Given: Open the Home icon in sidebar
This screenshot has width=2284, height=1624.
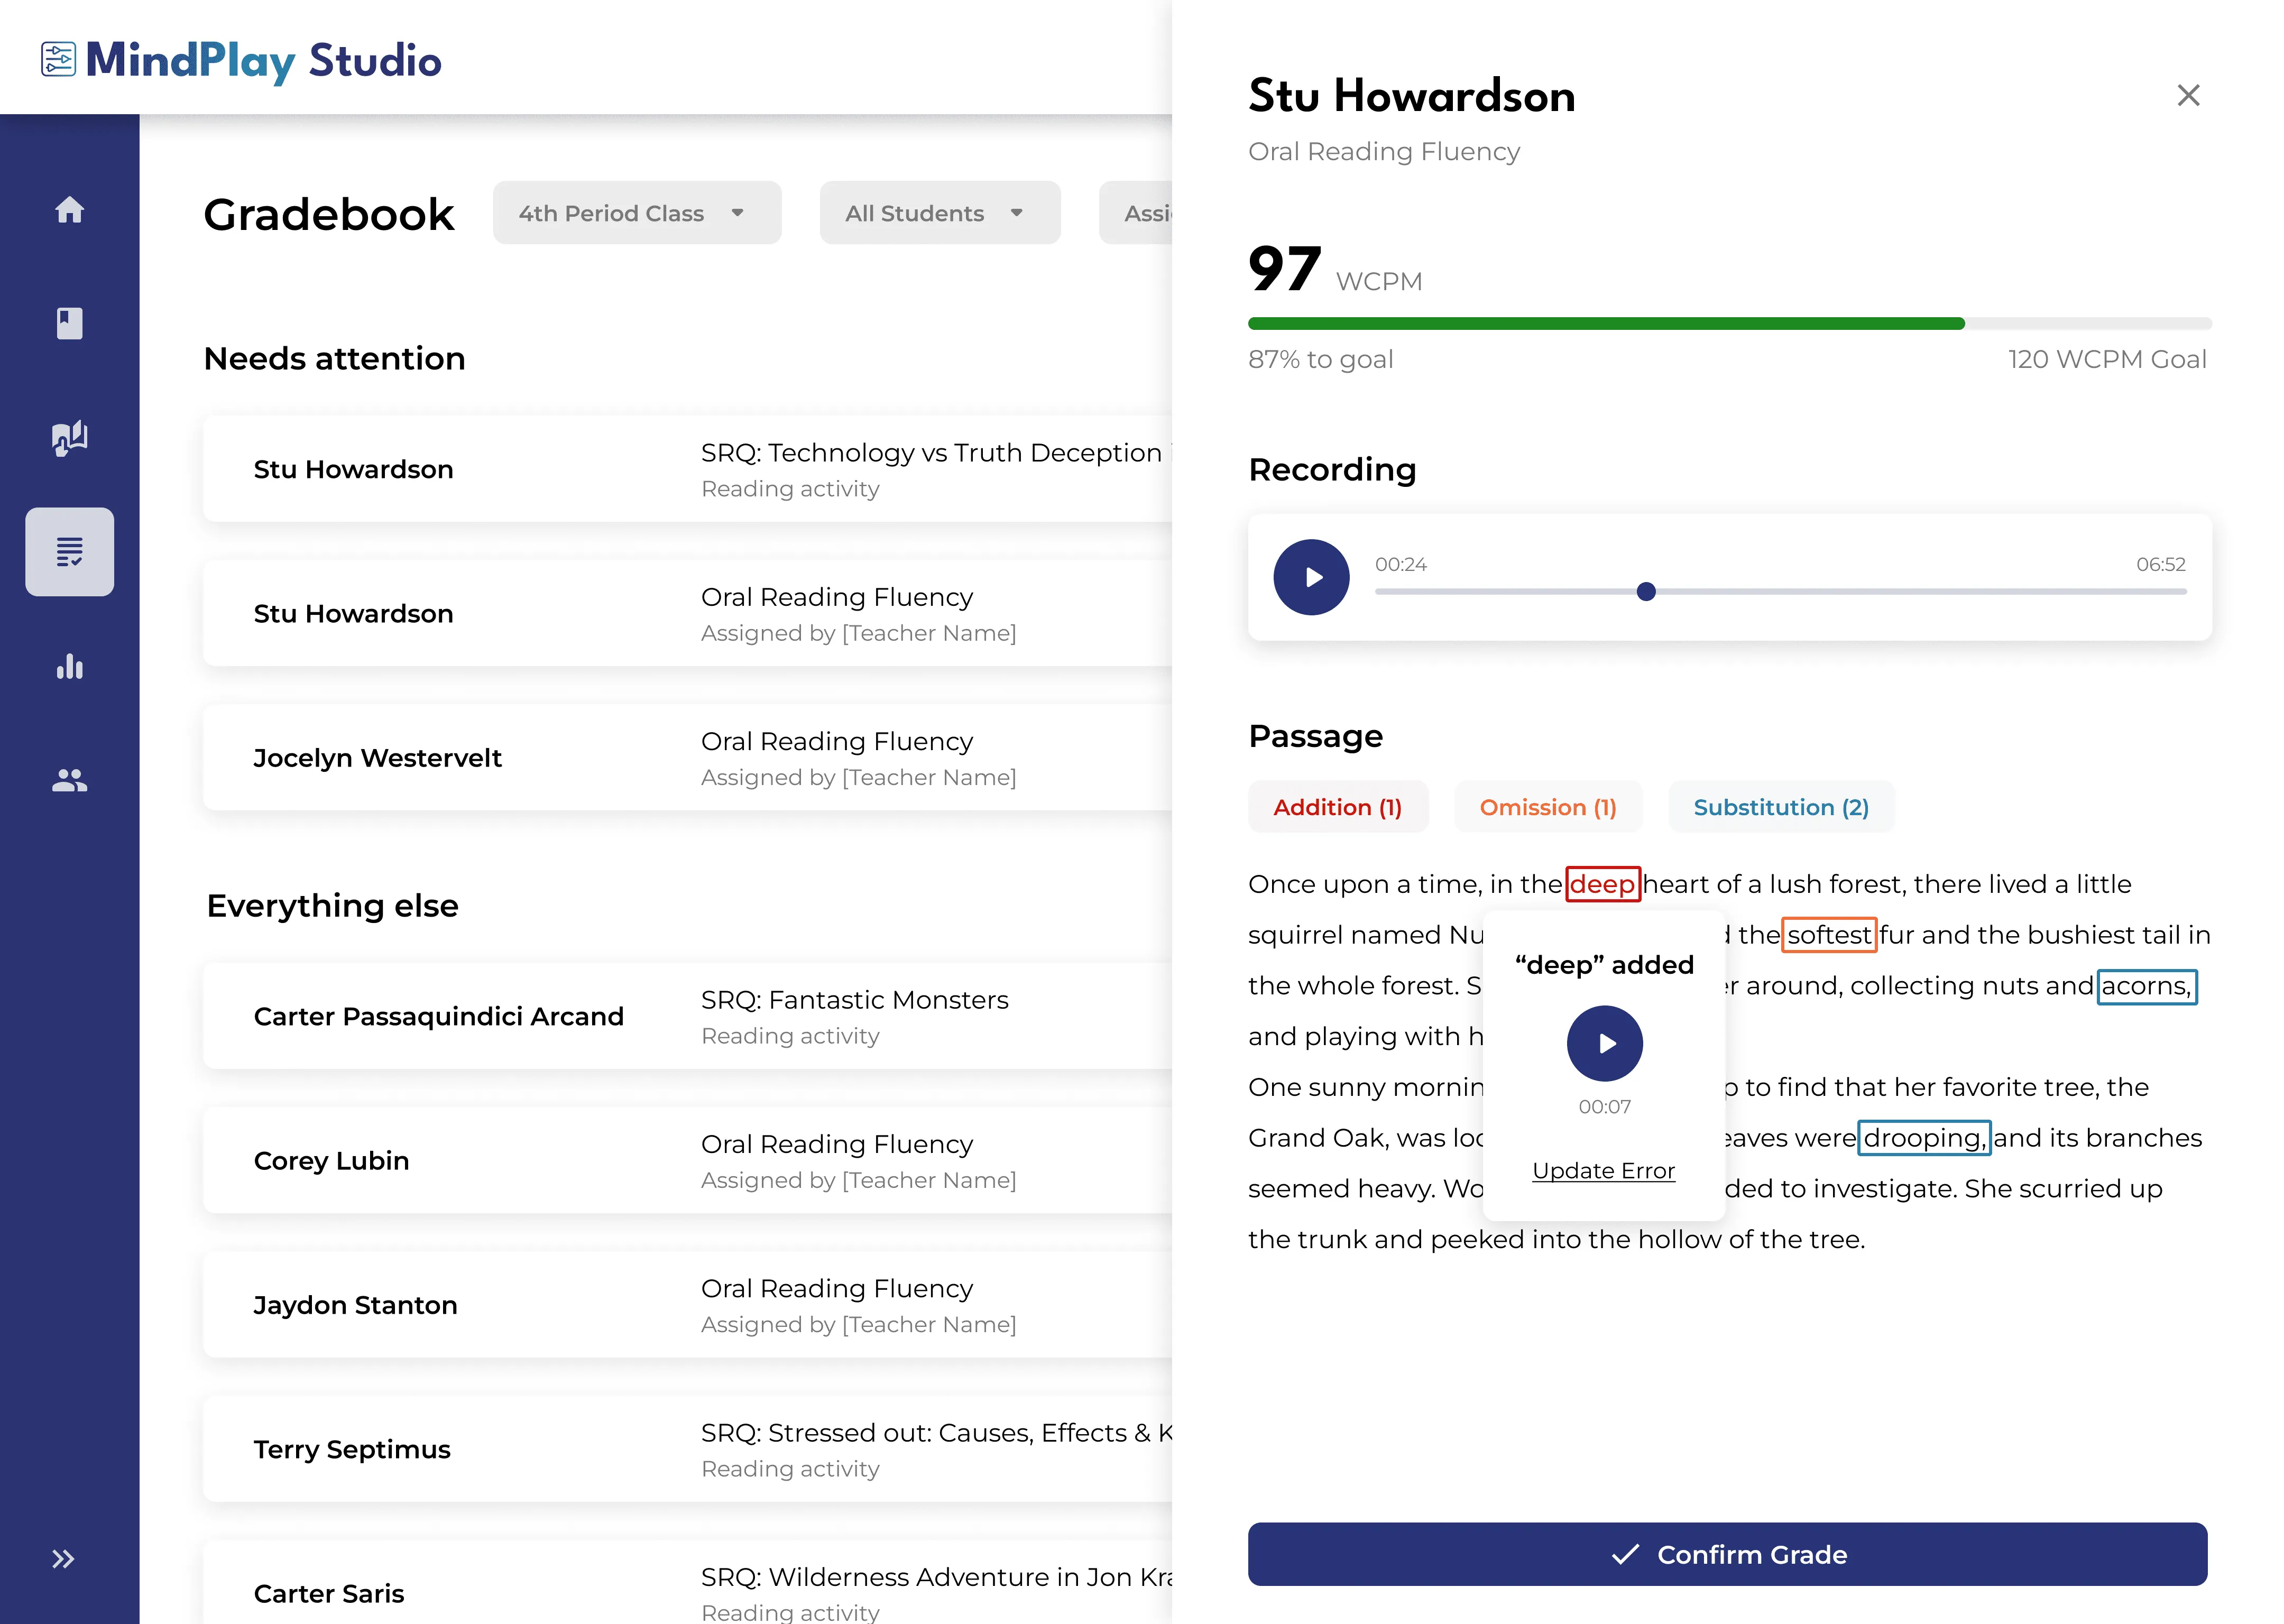Looking at the screenshot, I should 69,210.
